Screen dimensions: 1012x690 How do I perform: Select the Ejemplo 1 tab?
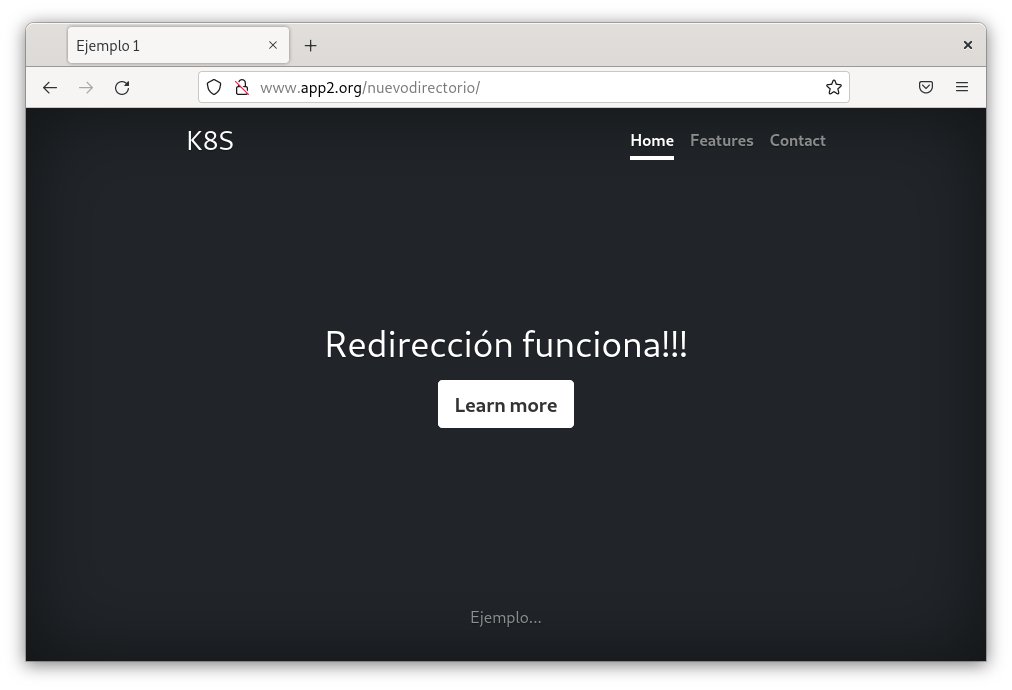pyautogui.click(x=160, y=46)
